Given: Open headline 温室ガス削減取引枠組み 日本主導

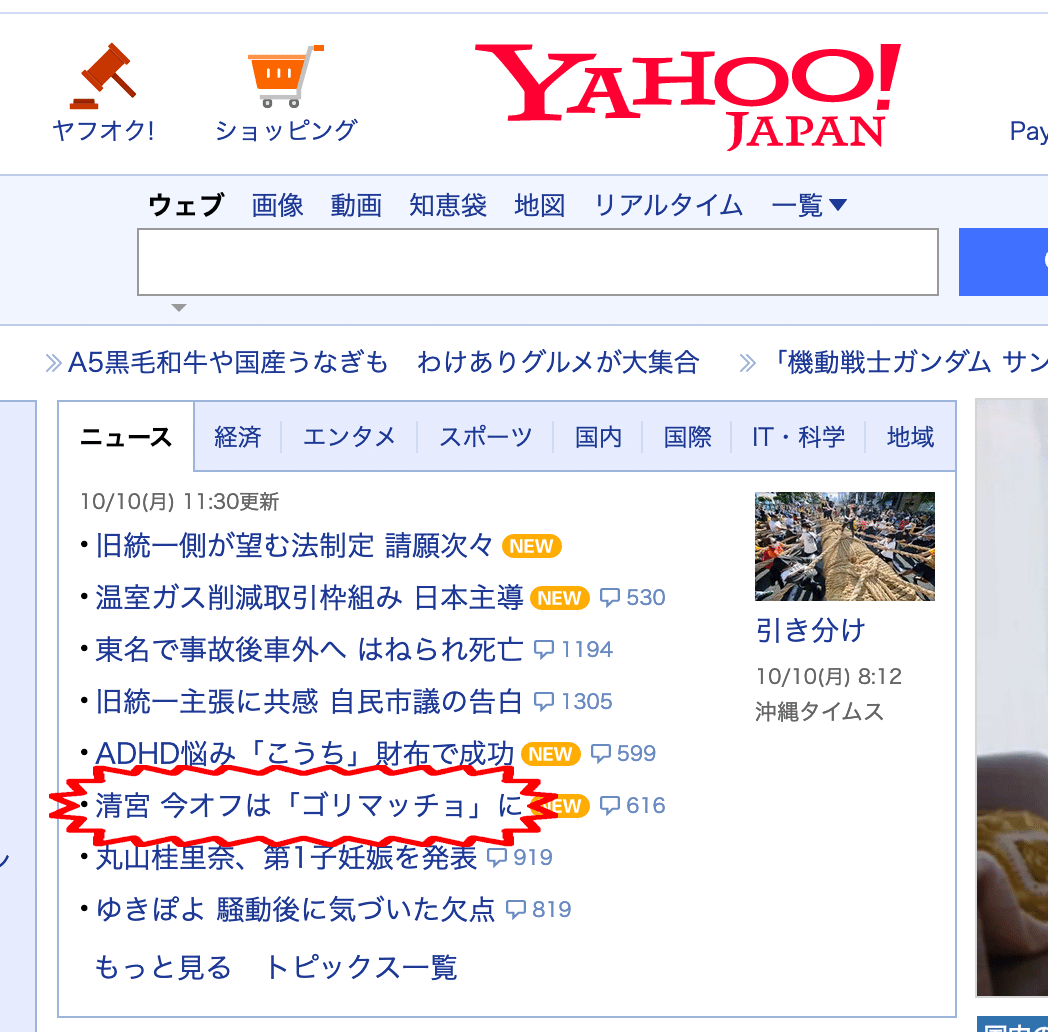Looking at the screenshot, I should [309, 598].
